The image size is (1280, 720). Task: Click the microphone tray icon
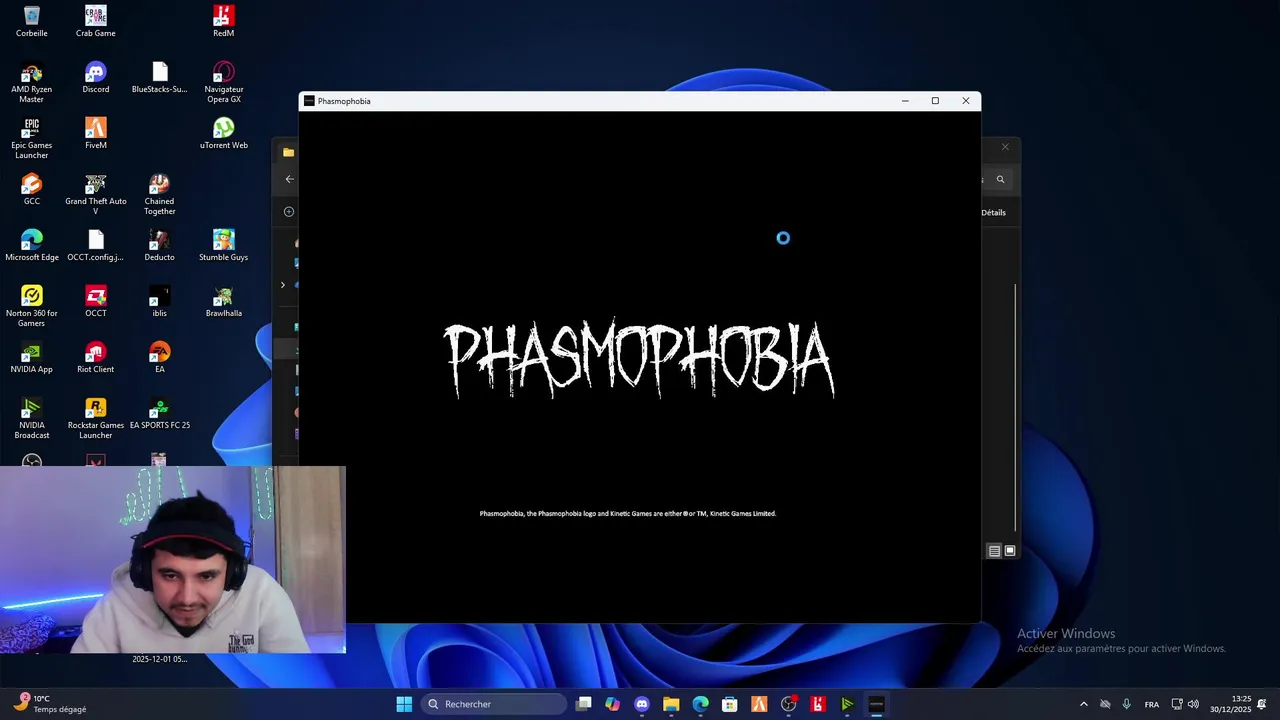1126,704
